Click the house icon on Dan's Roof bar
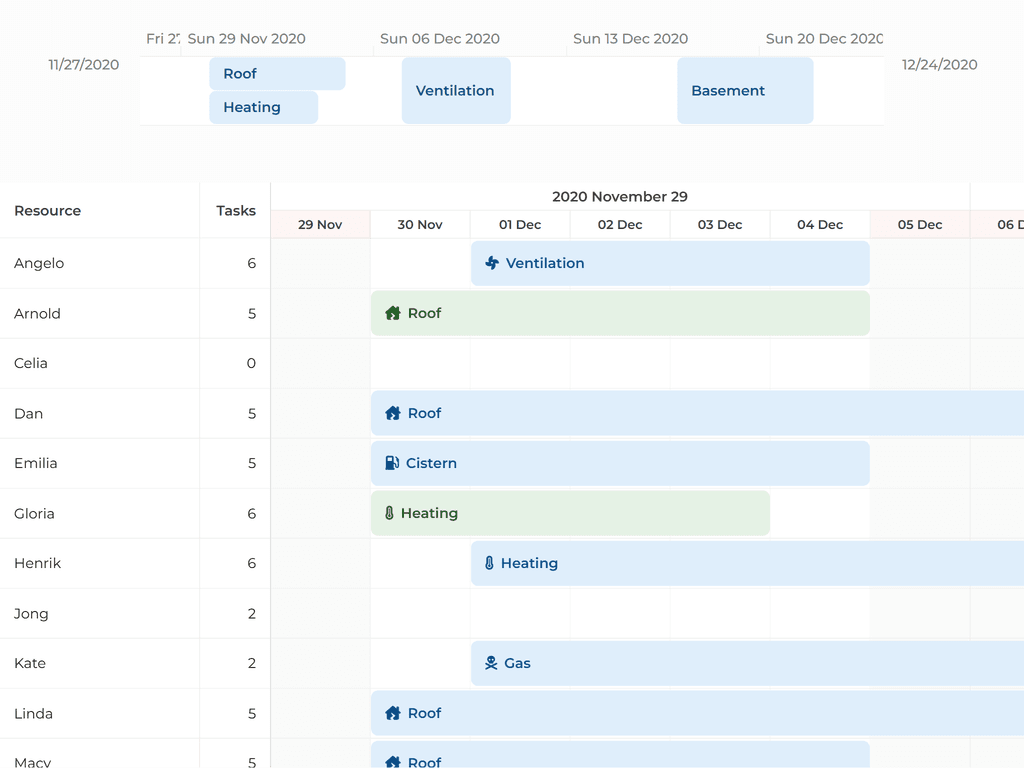Image resolution: width=1024 pixels, height=768 pixels. pos(391,413)
